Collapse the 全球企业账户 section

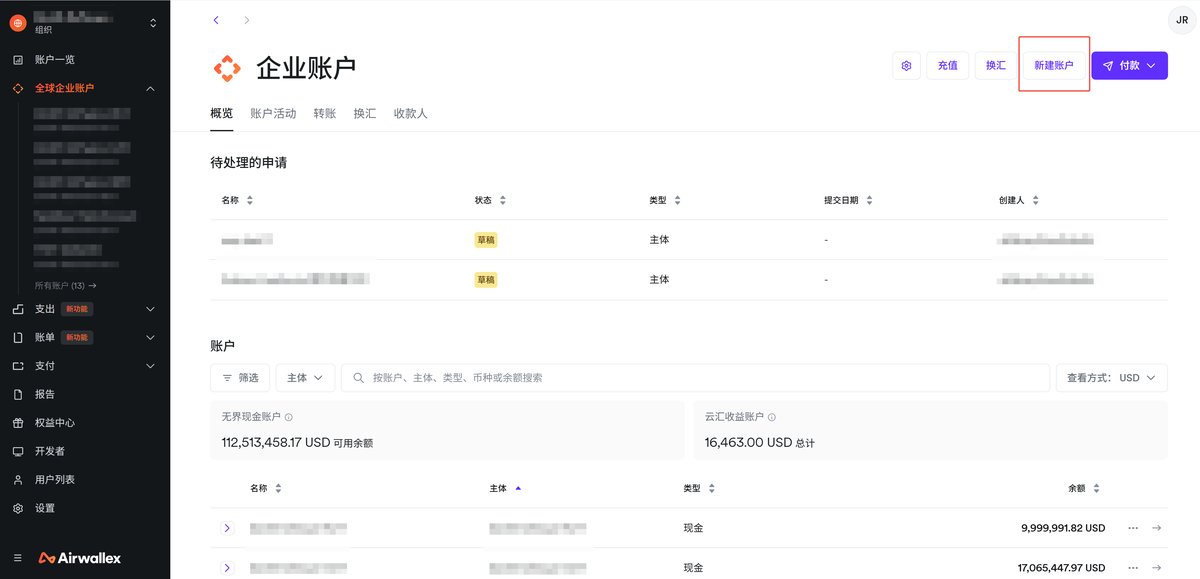[151, 88]
